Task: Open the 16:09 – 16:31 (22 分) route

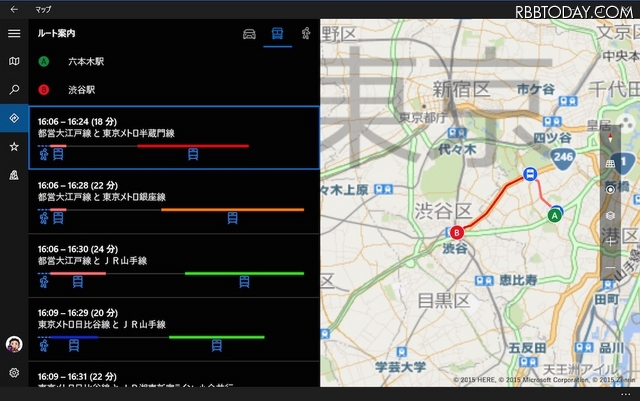Action: (x=174, y=374)
